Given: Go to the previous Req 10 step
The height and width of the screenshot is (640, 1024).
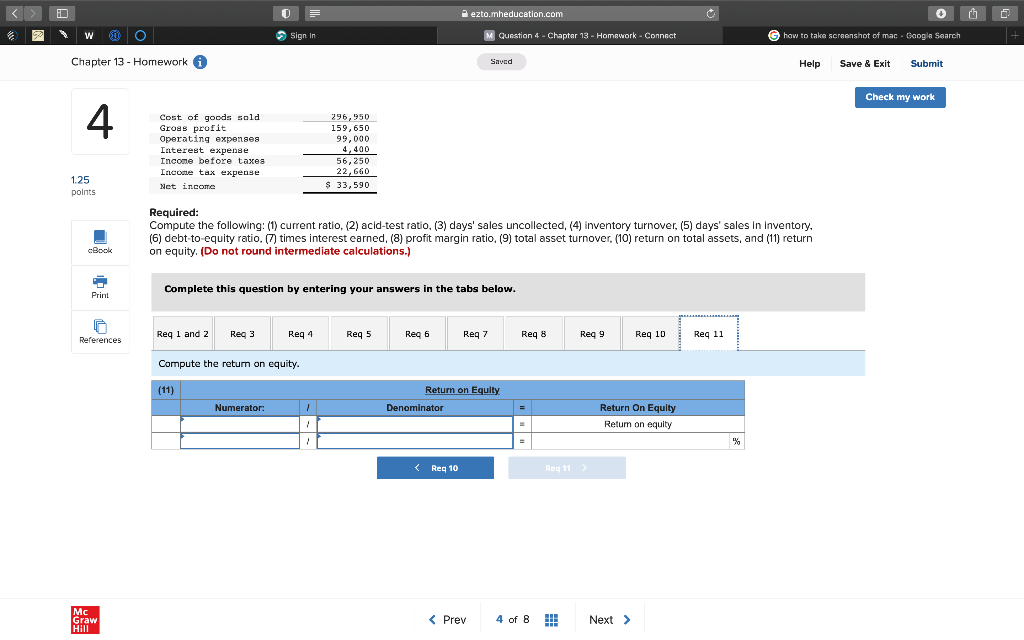Looking at the screenshot, I should [435, 467].
